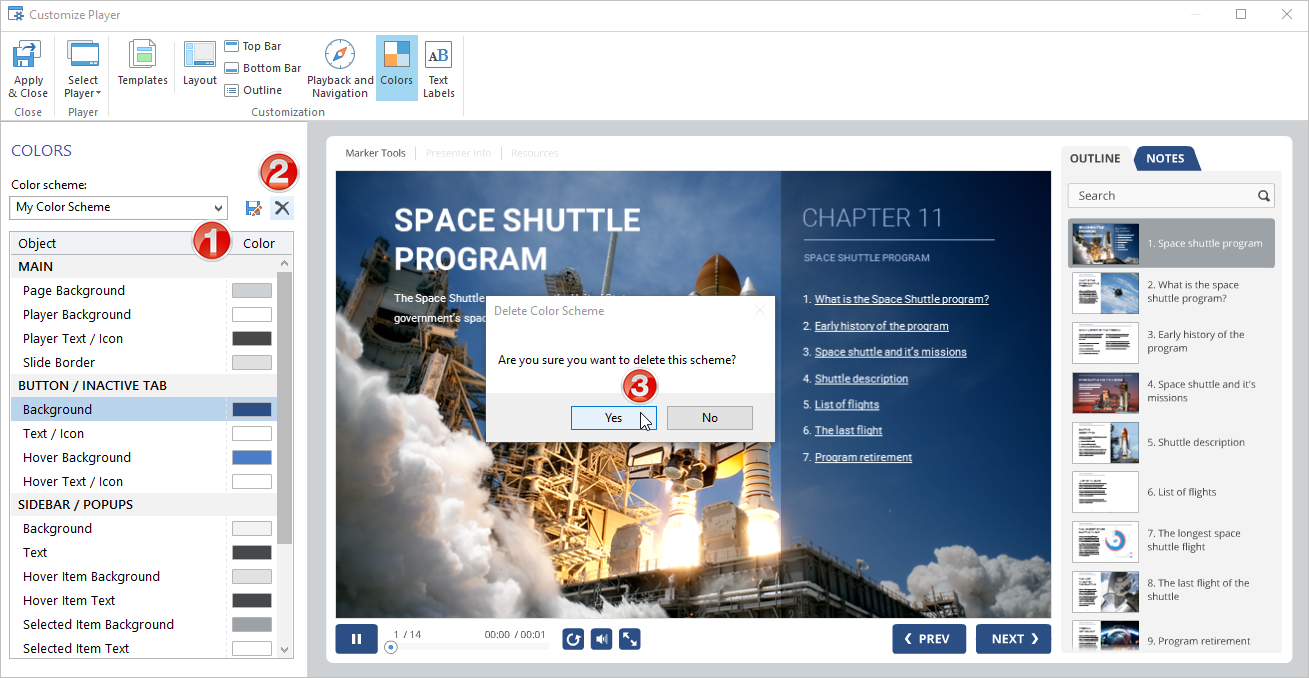1309x678 pixels.
Task: Save the current color scheme icon
Action: [x=254, y=208]
